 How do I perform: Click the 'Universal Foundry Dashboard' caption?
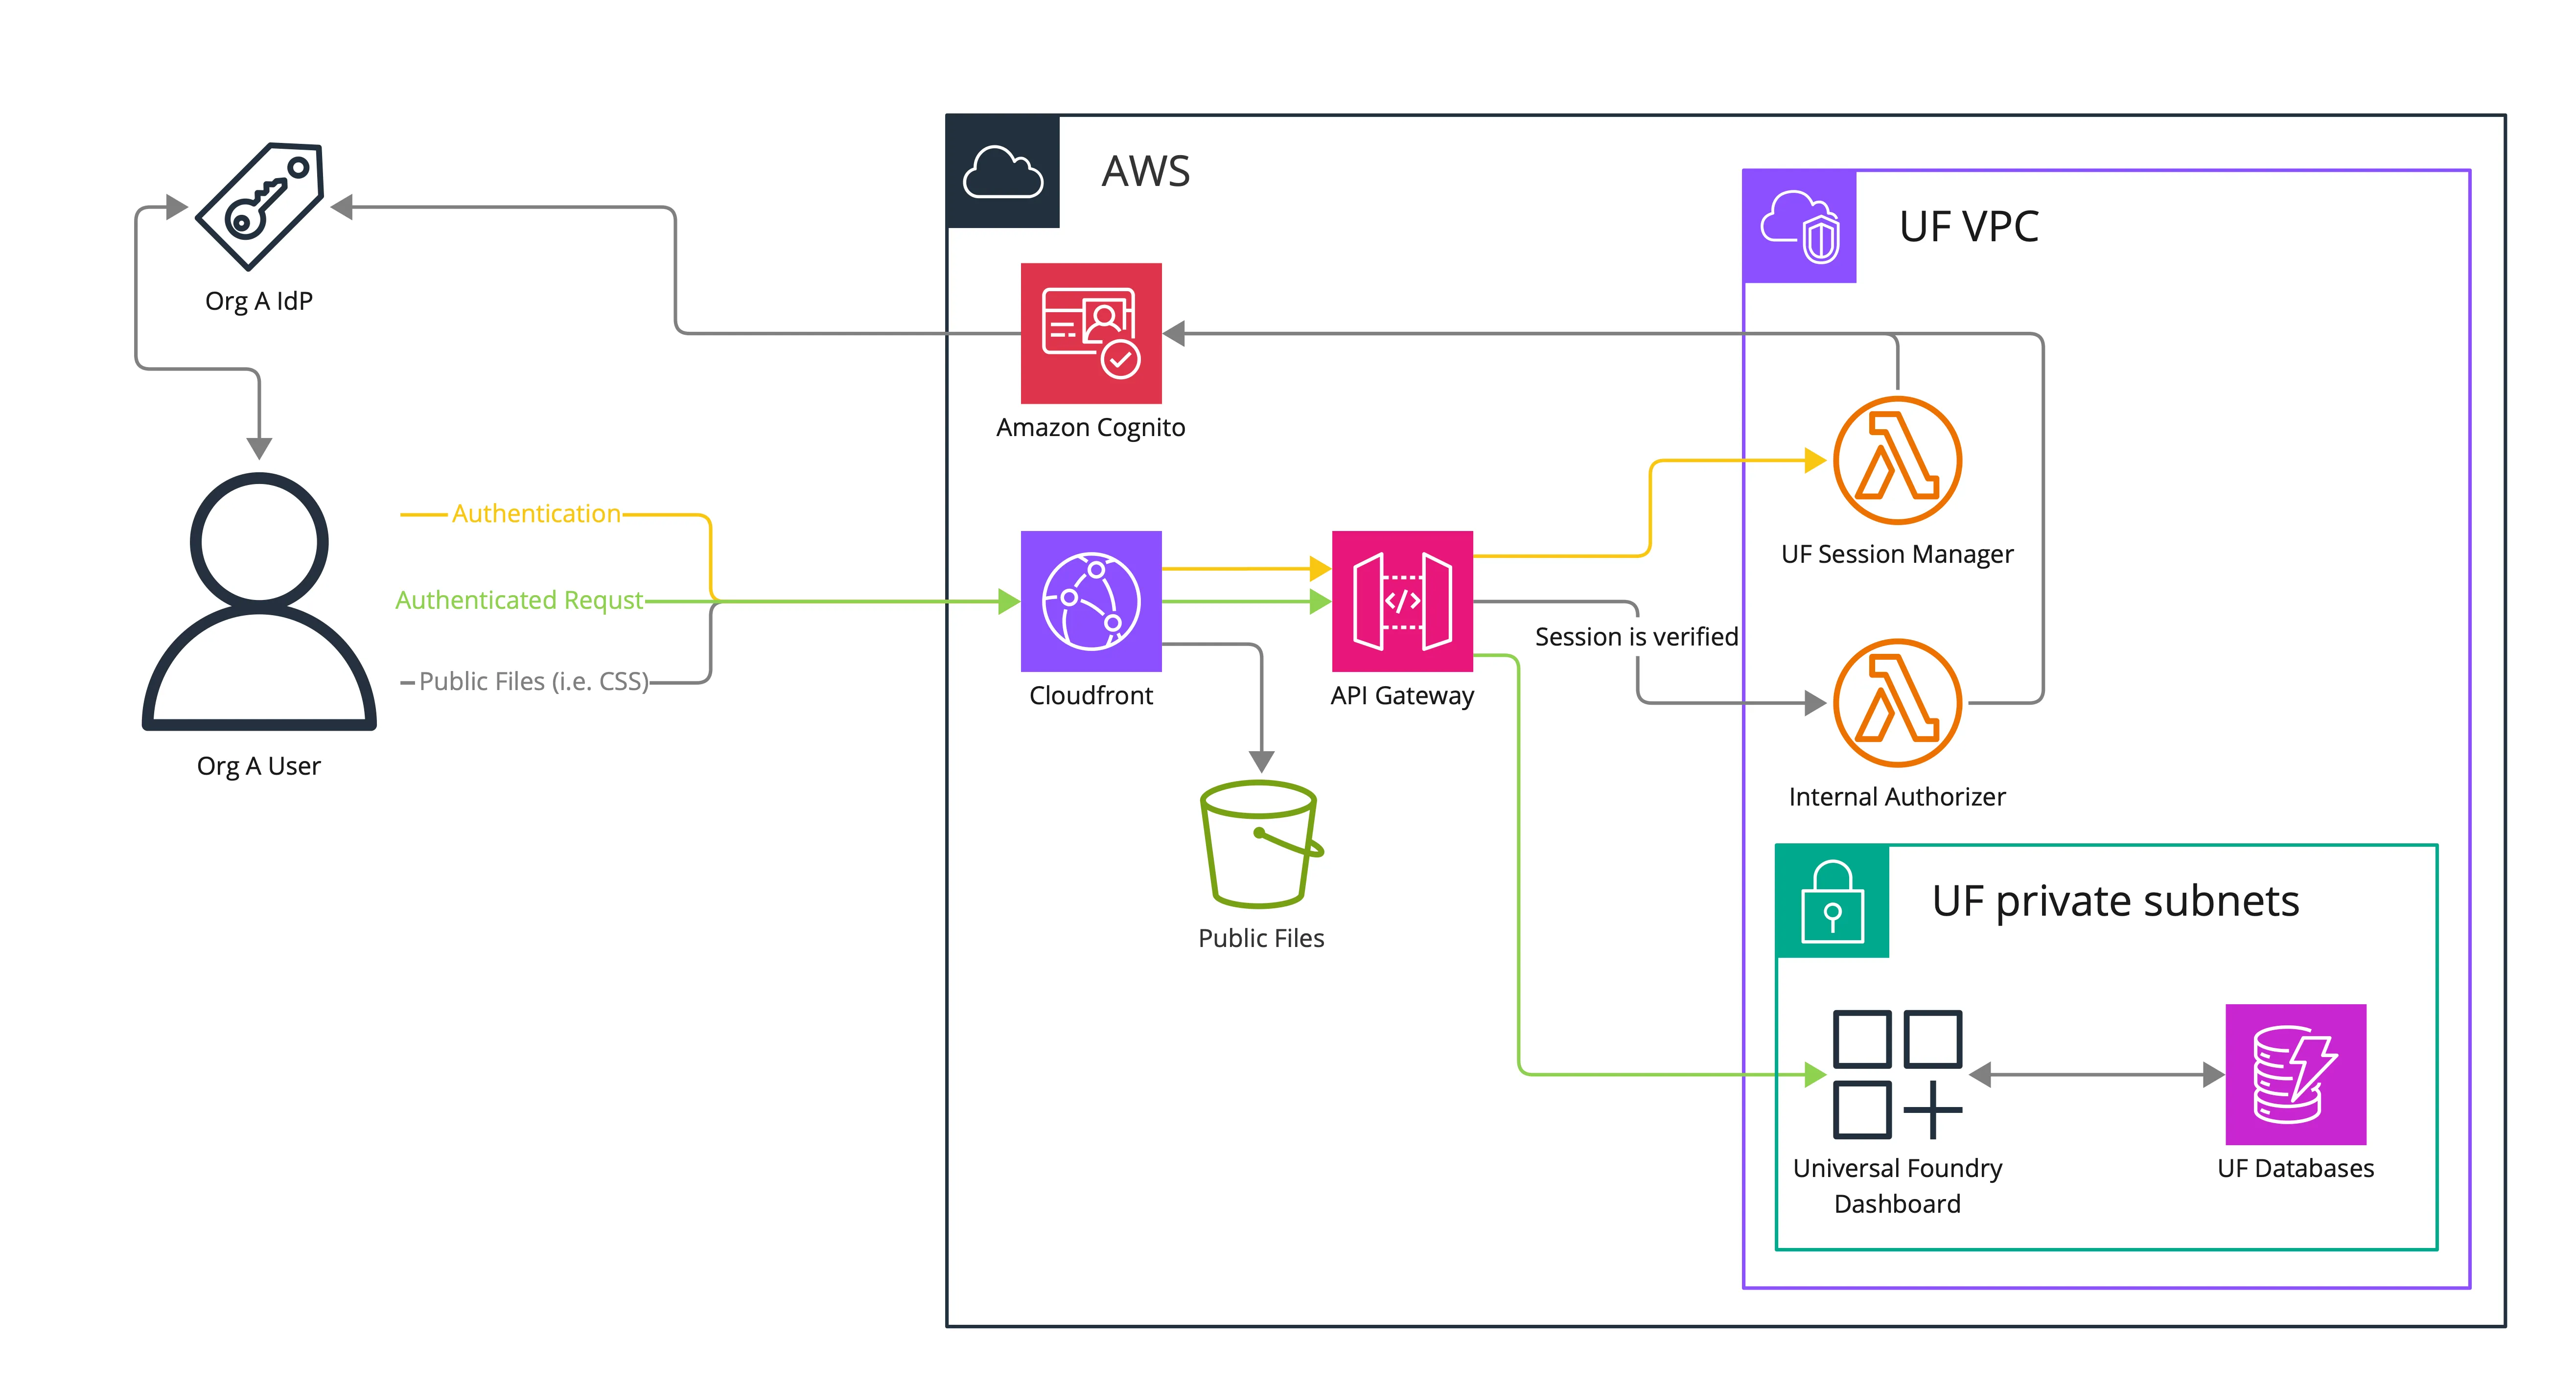(1897, 1186)
